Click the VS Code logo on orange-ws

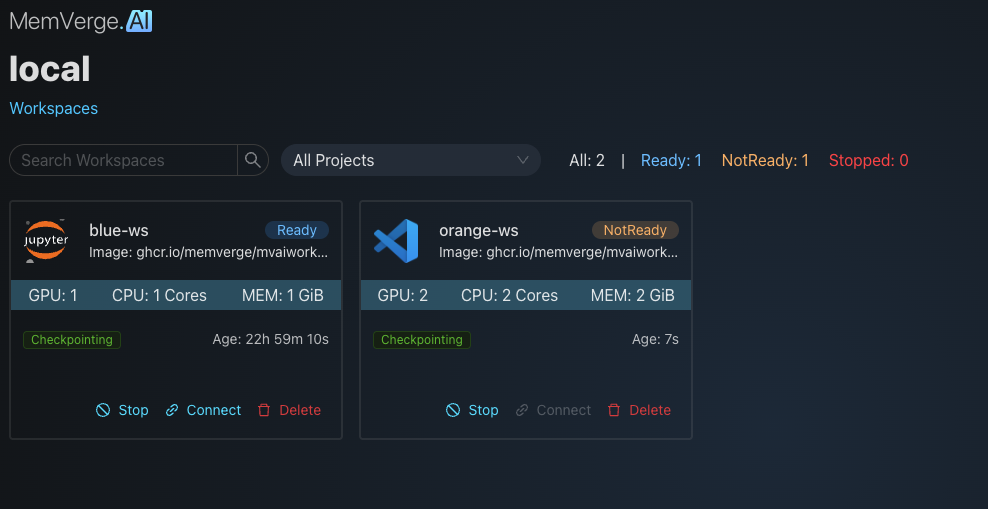point(396,241)
